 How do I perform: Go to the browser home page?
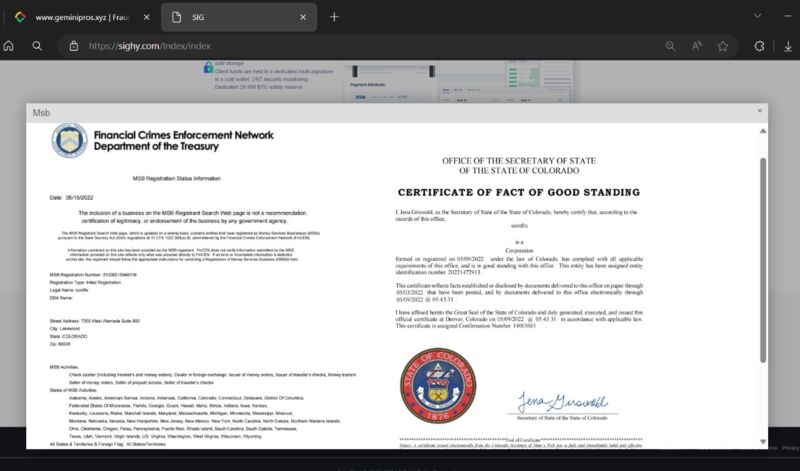(x=9, y=46)
